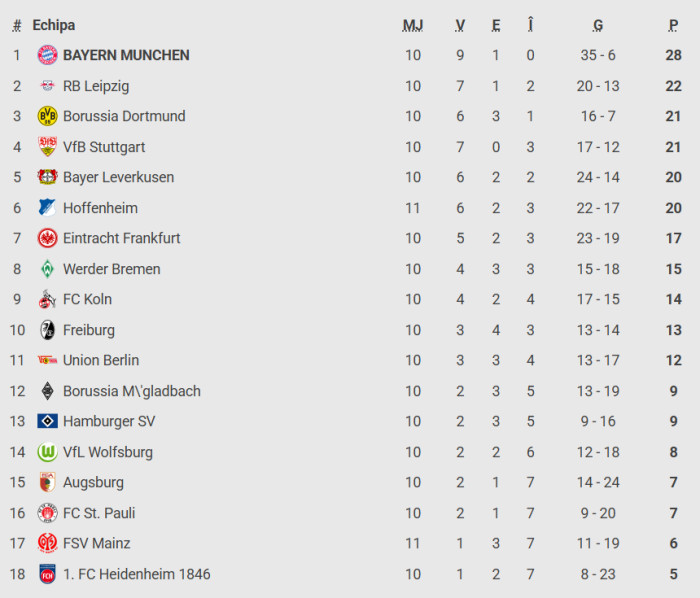
Task: Click the Bayer Leverkusen logo
Action: (x=47, y=177)
